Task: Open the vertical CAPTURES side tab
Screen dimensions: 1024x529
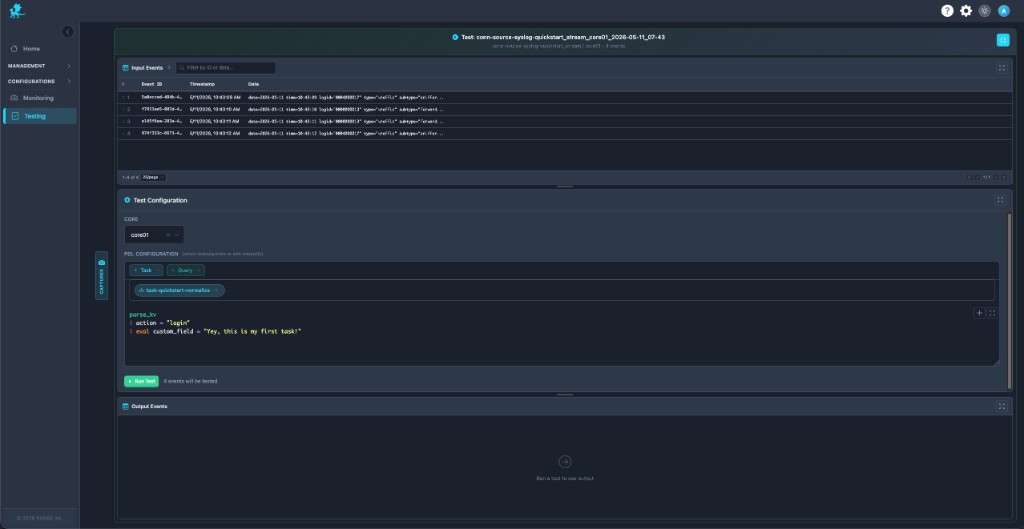Action: click(101, 276)
